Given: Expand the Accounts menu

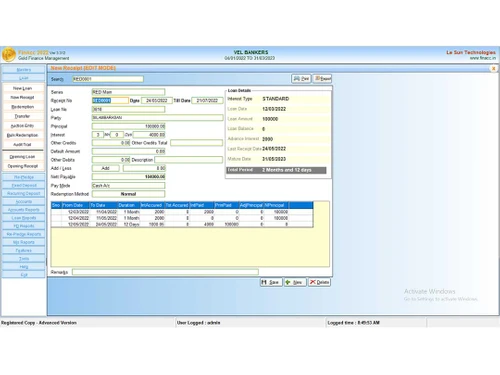Looking at the screenshot, I should pos(23,202).
